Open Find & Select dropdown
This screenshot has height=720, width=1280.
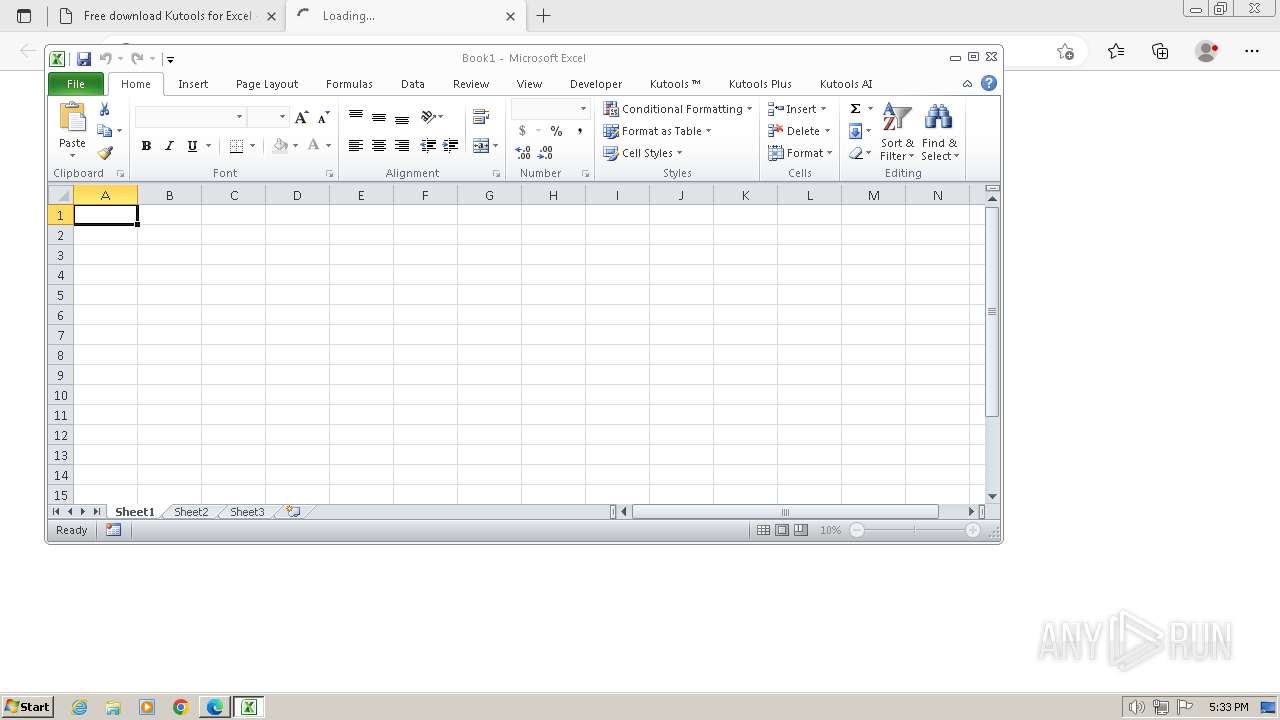pyautogui.click(x=940, y=132)
